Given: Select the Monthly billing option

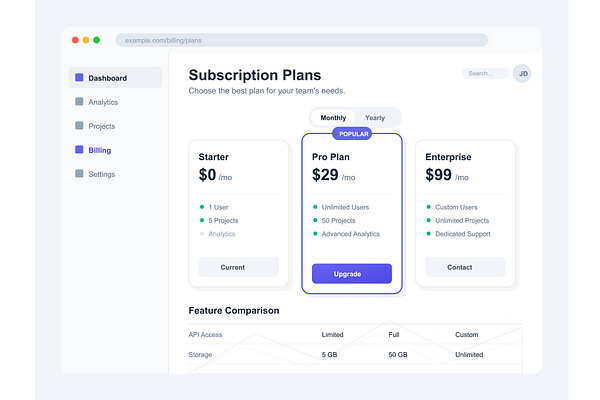Looking at the screenshot, I should pos(333,118).
